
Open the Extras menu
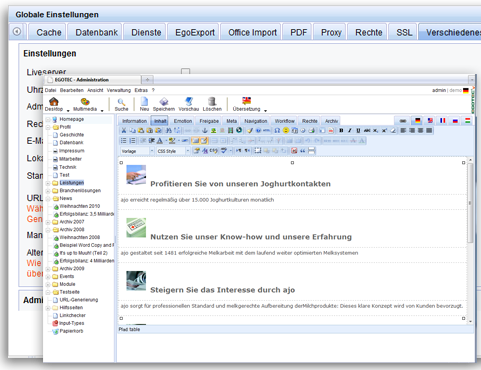(141, 90)
